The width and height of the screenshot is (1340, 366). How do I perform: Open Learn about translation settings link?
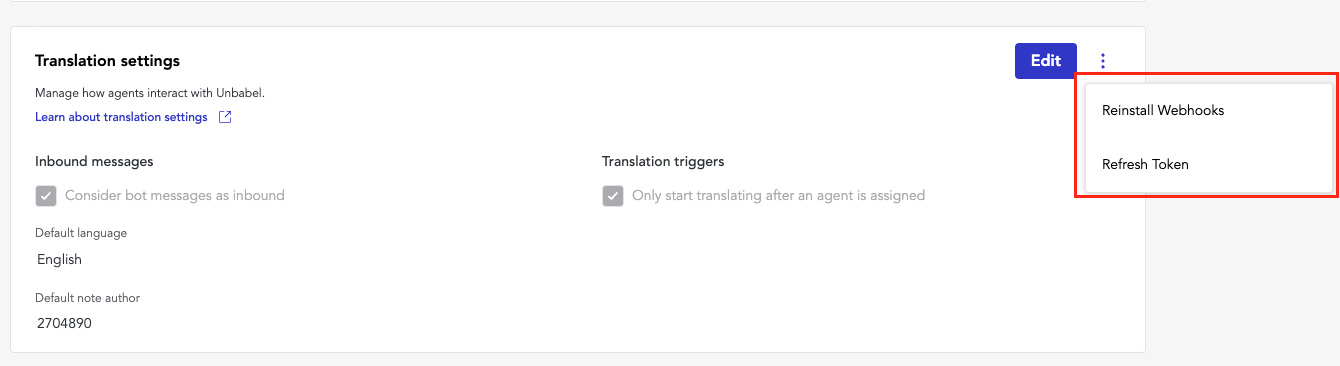click(121, 117)
